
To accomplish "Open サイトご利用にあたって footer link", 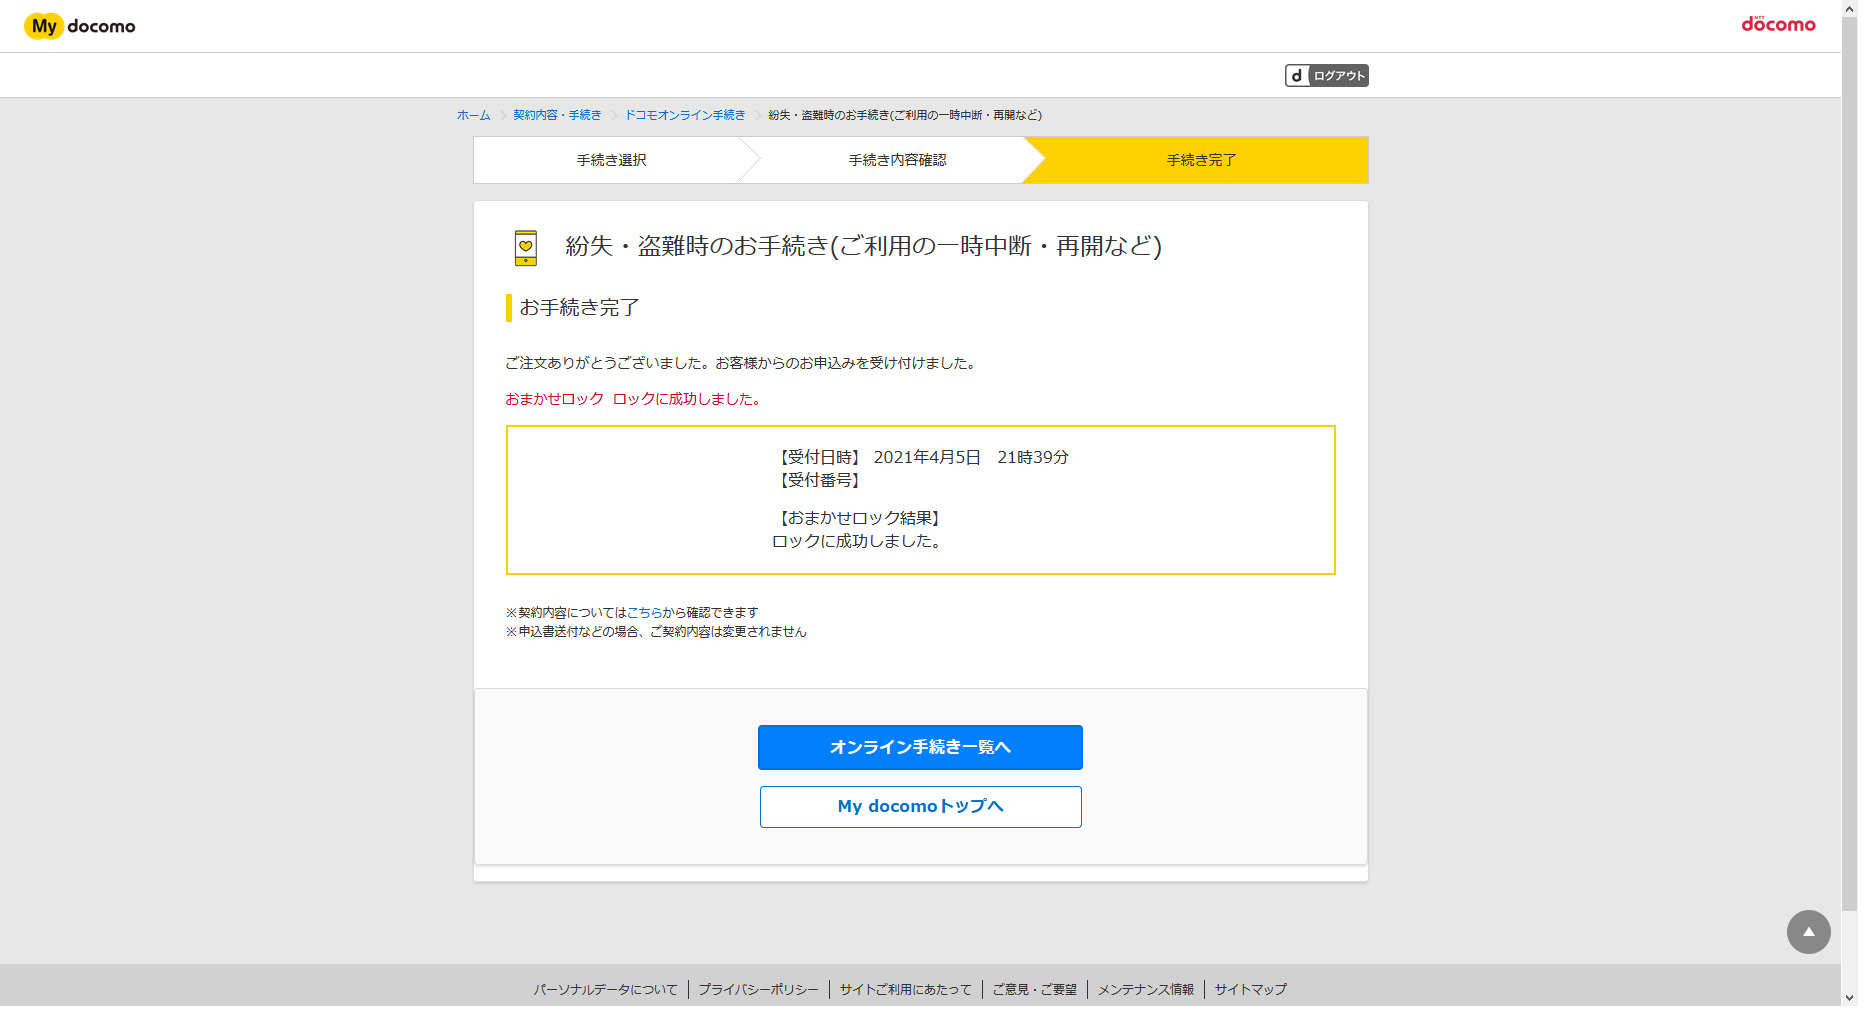I will click(x=905, y=990).
